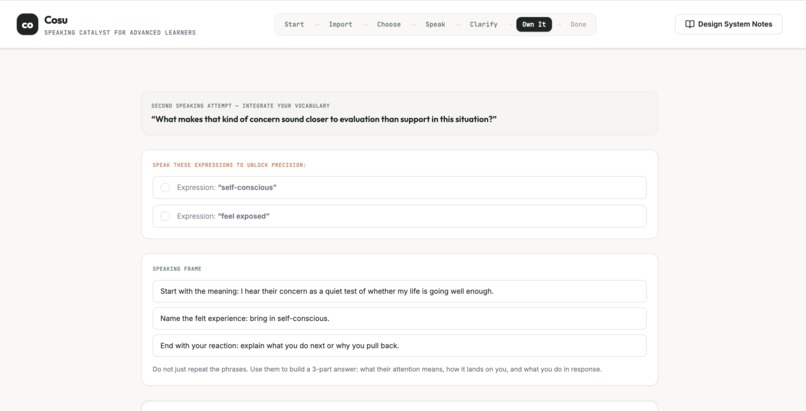
Task: Click the Cosu app title
Action: point(56,20)
